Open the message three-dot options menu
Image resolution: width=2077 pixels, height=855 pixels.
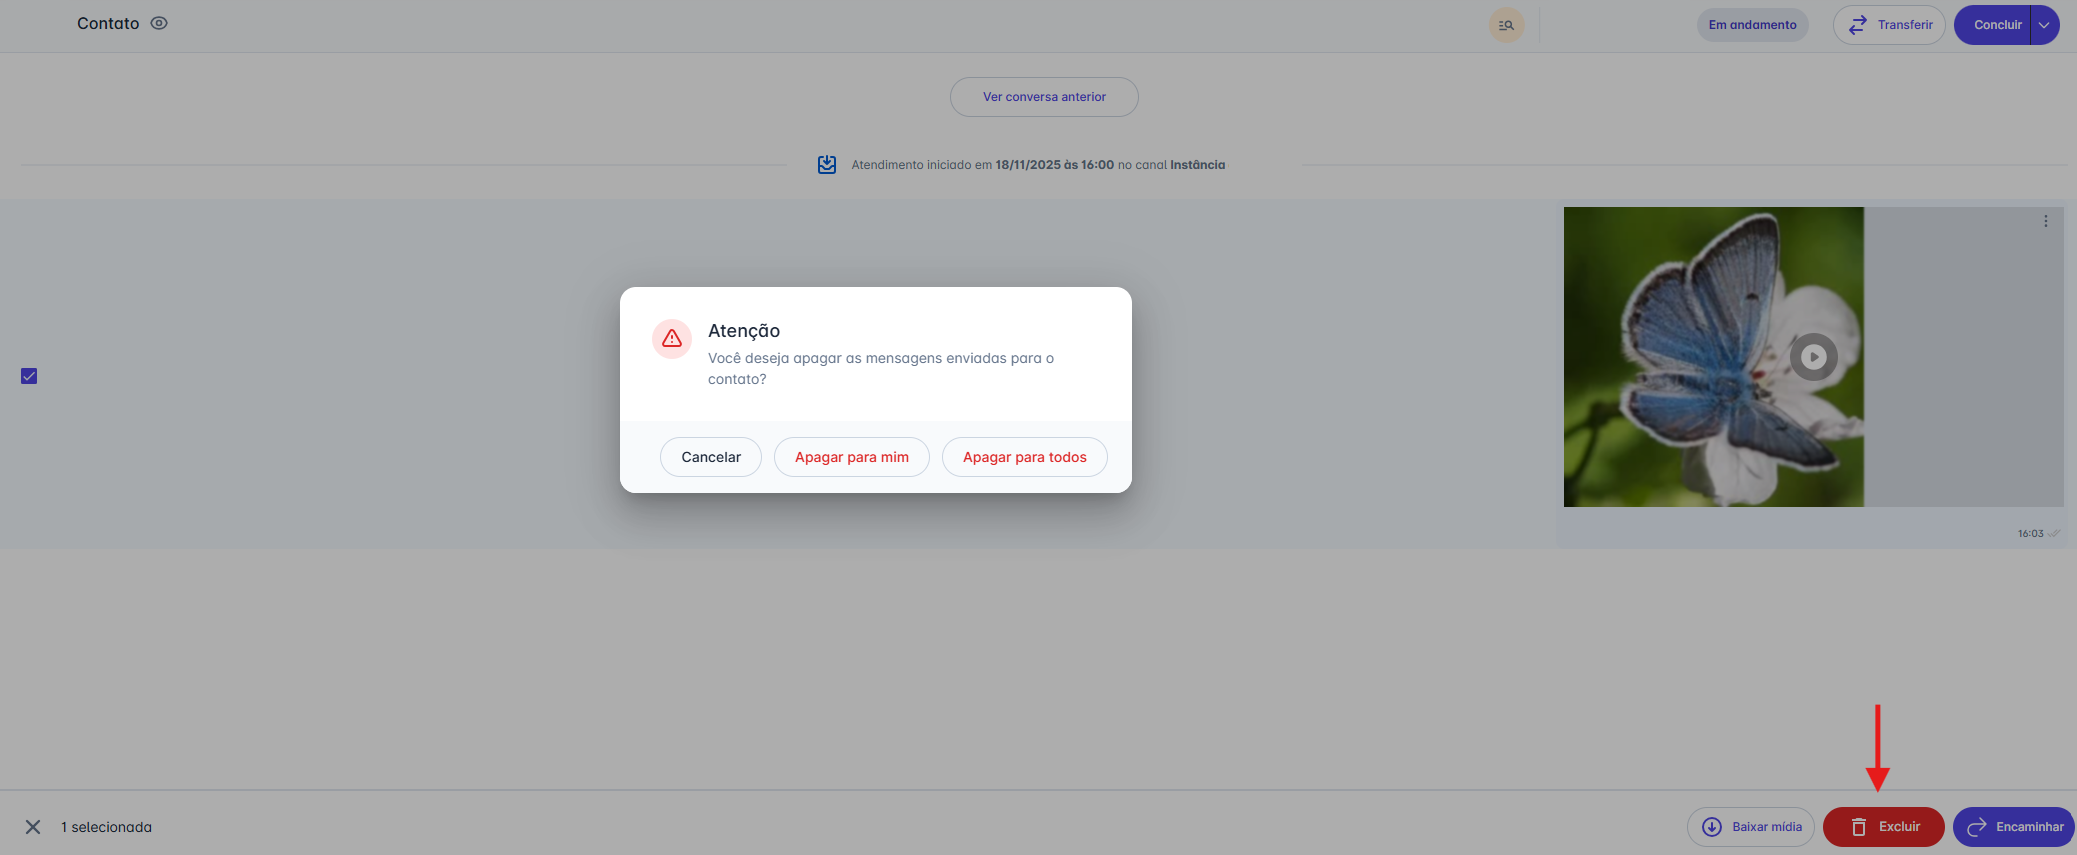click(x=2046, y=221)
